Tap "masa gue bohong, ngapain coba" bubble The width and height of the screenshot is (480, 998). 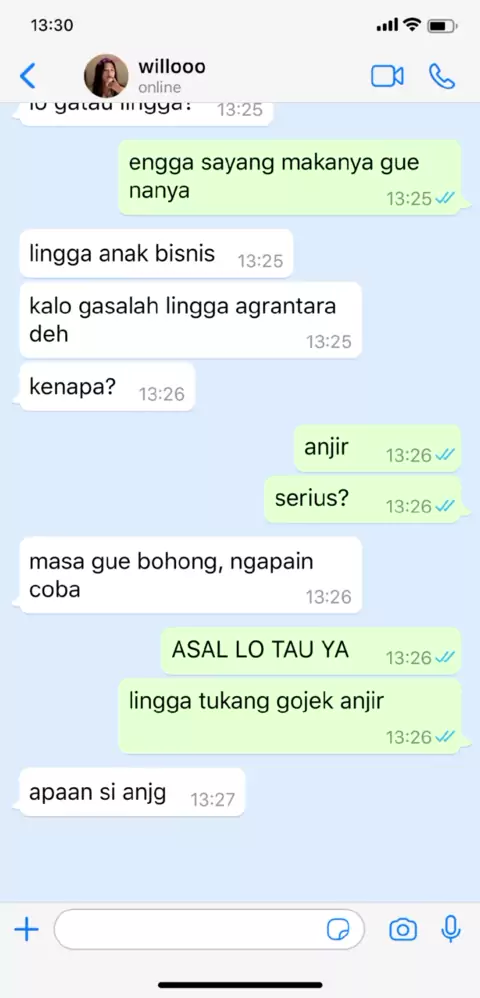coord(190,575)
